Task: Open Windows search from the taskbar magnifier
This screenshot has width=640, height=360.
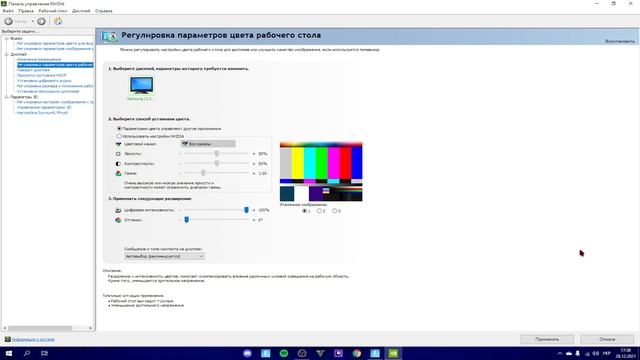Action: 27,353
